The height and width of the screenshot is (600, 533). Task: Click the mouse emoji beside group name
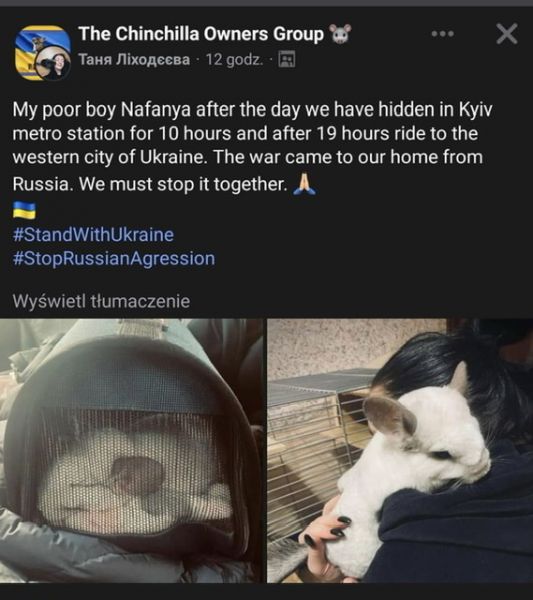coord(340,34)
